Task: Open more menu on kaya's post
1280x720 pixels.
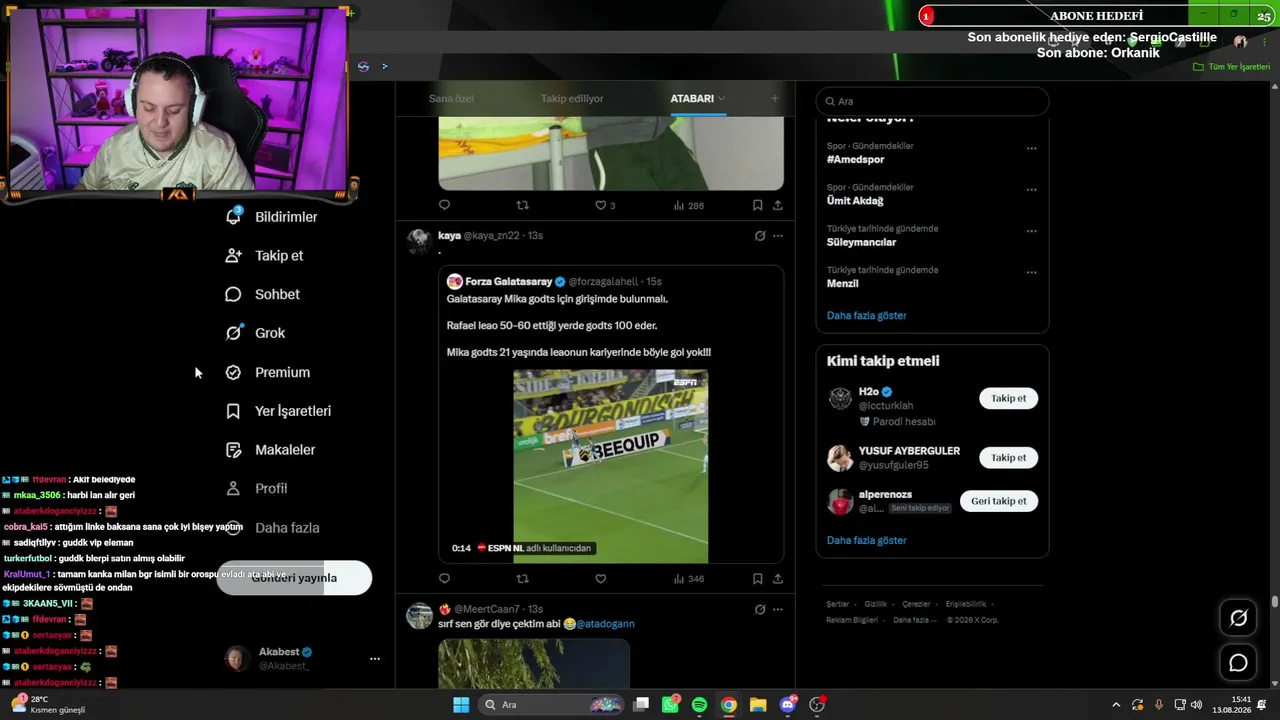Action: [x=778, y=236]
